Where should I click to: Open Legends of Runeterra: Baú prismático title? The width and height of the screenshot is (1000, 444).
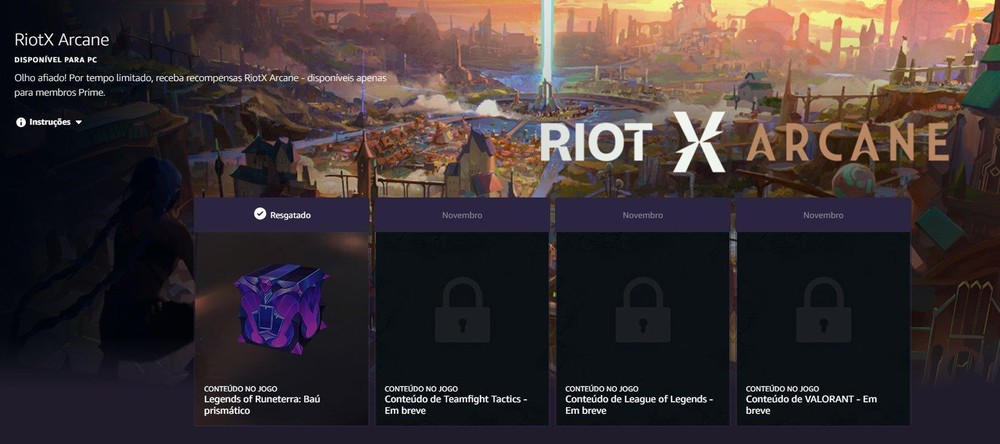[x=261, y=405]
